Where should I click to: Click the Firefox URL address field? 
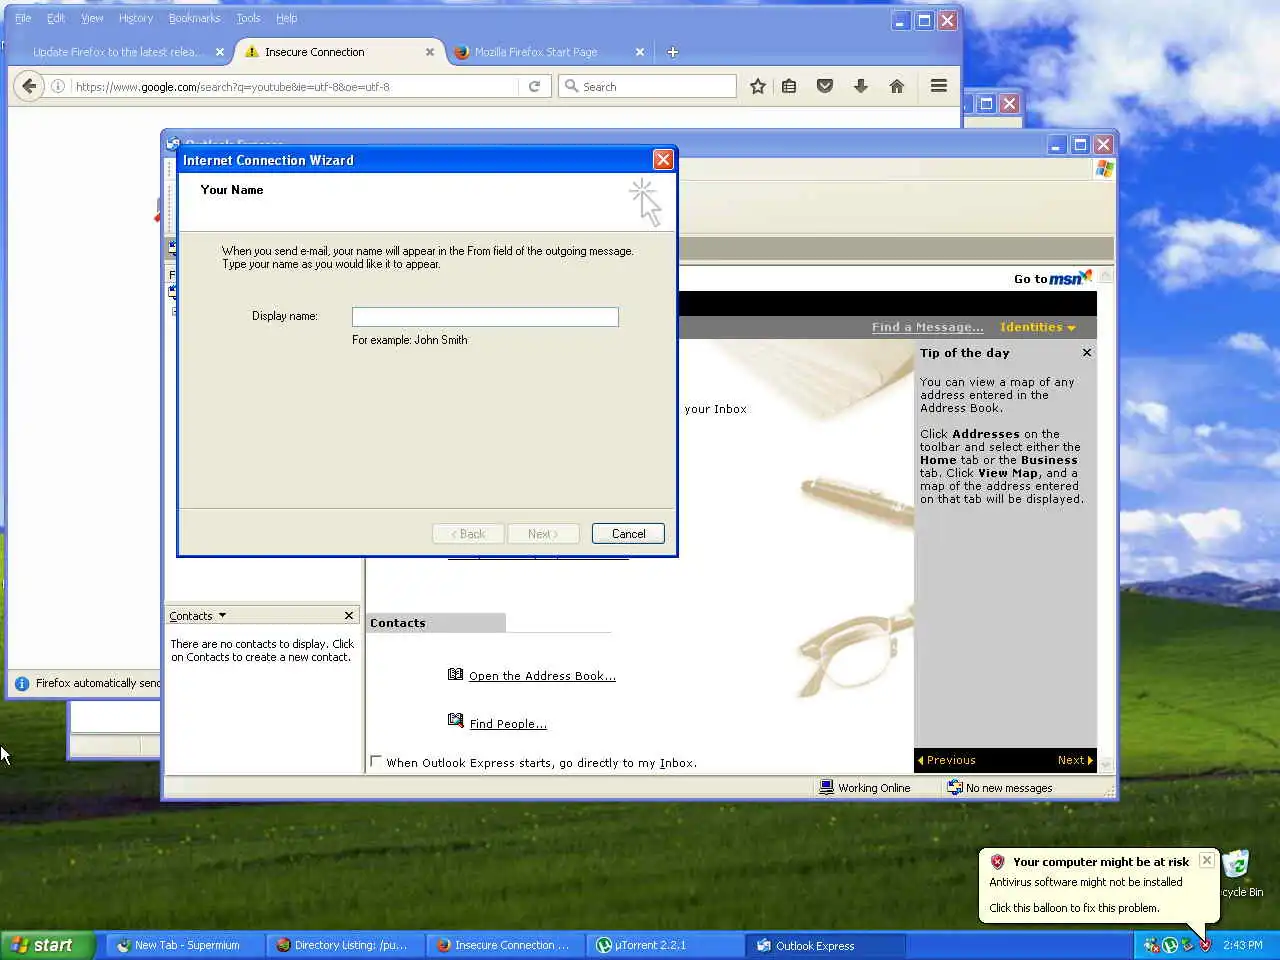tap(295, 86)
